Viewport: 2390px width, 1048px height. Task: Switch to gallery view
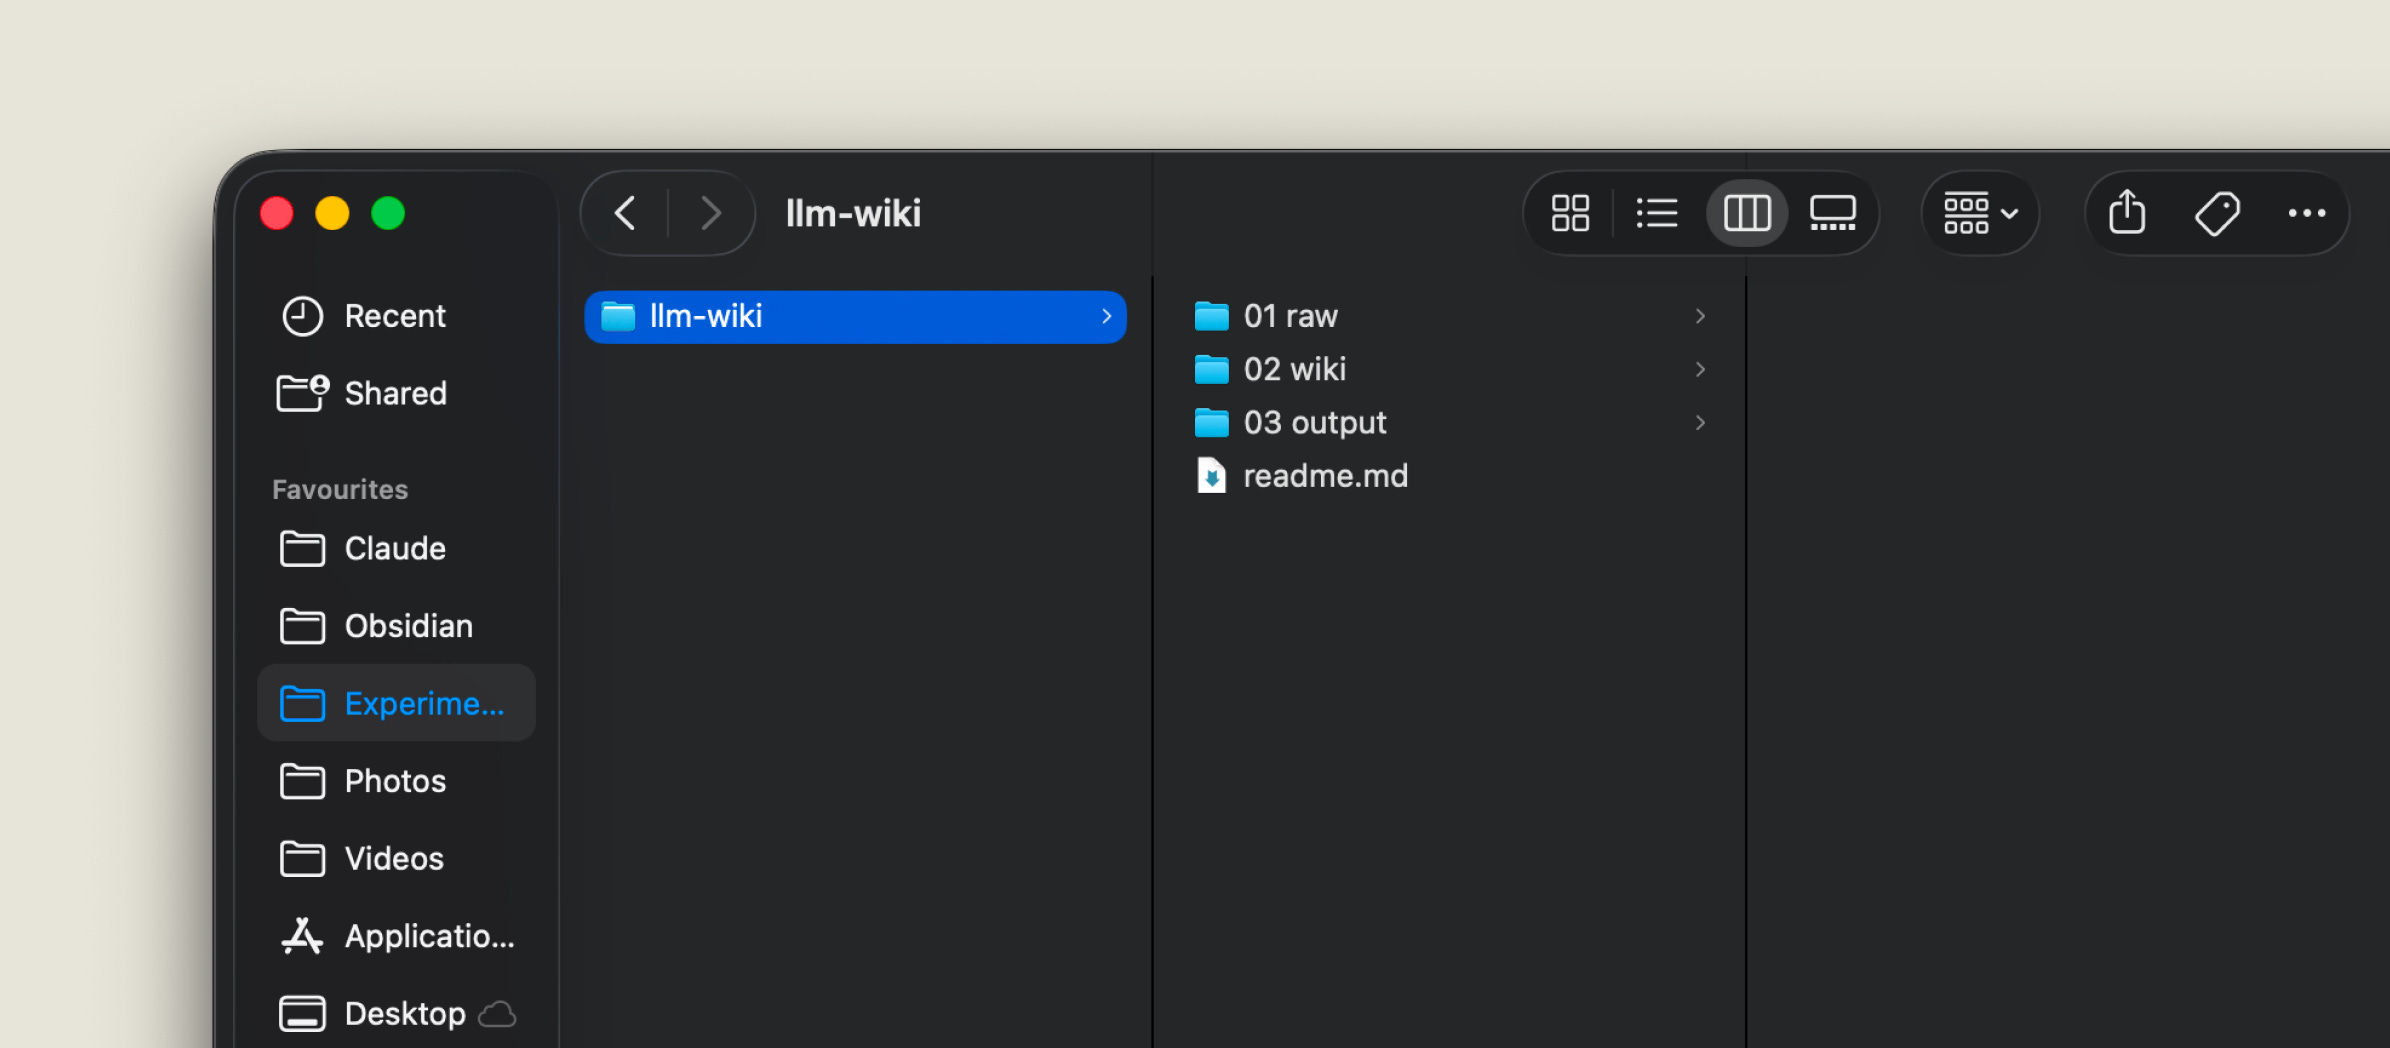click(x=1833, y=213)
